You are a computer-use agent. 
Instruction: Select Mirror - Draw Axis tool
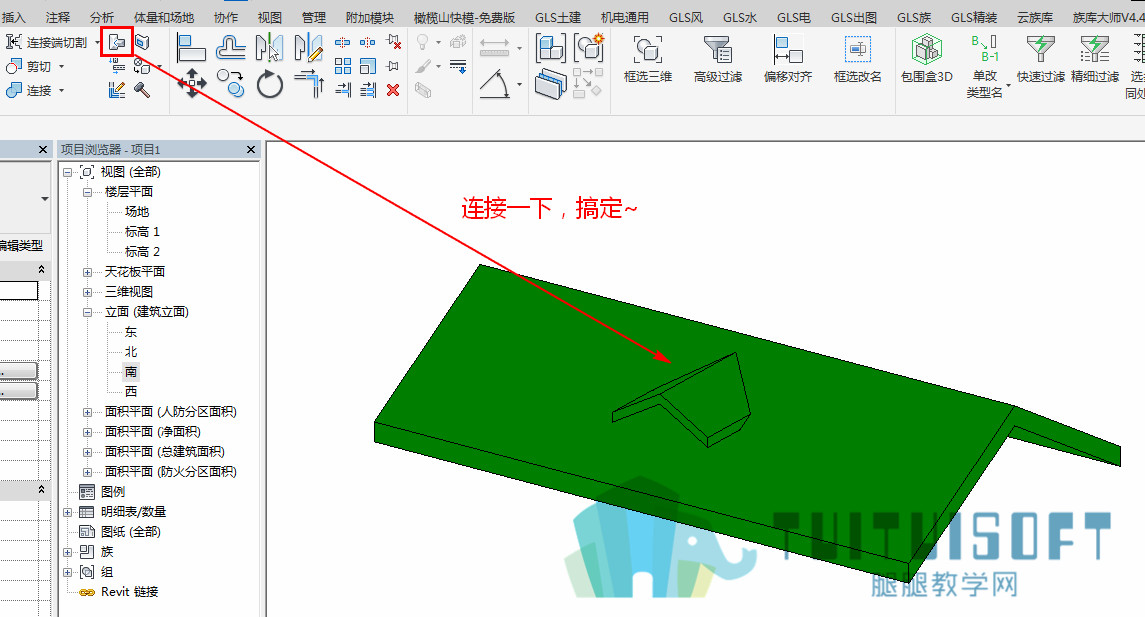click(x=308, y=47)
